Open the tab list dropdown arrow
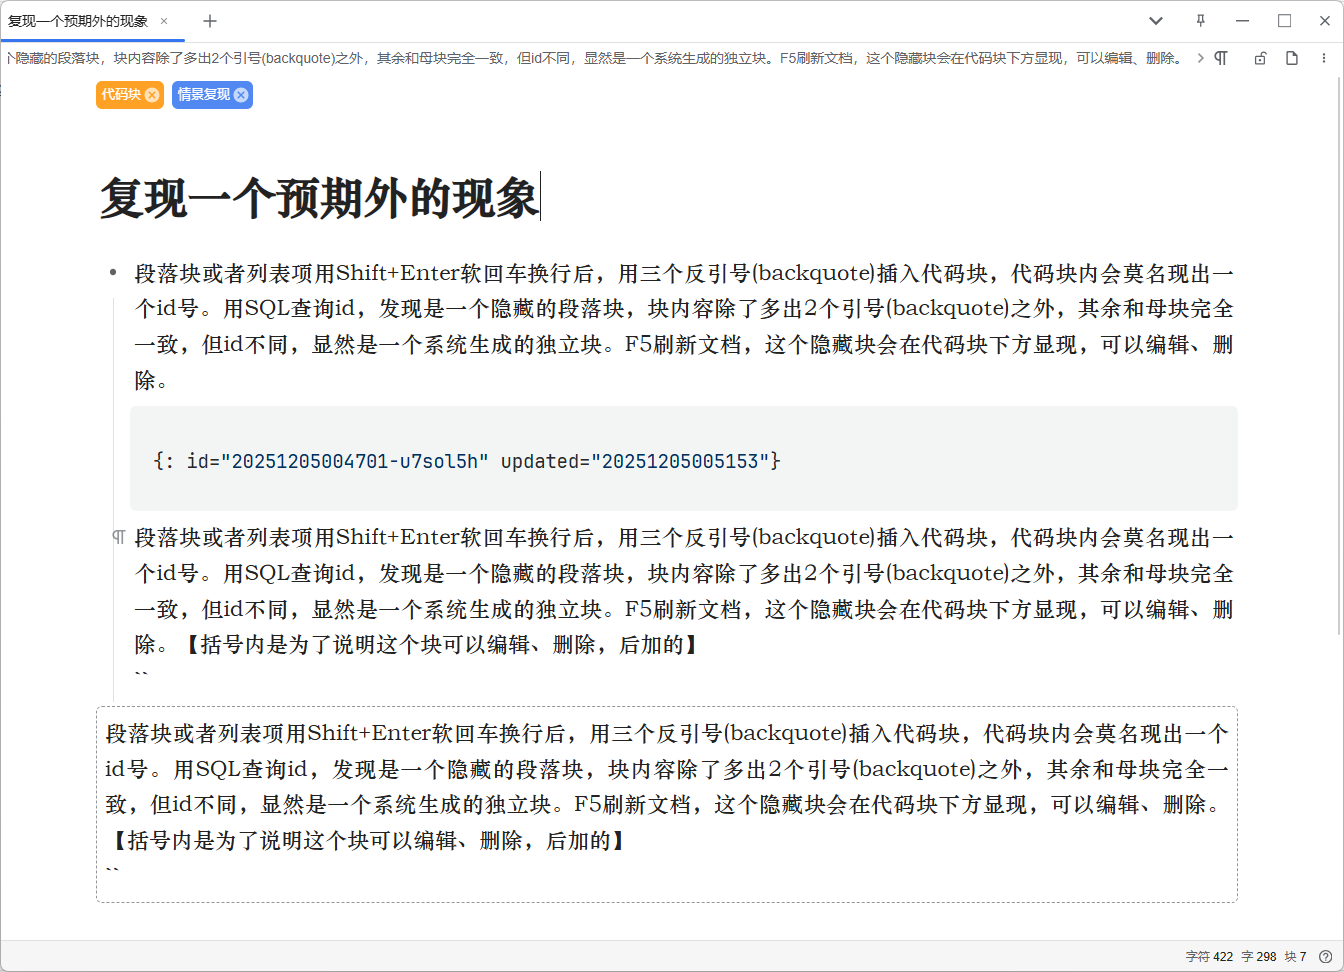The height and width of the screenshot is (972, 1344). pyautogui.click(x=1155, y=20)
